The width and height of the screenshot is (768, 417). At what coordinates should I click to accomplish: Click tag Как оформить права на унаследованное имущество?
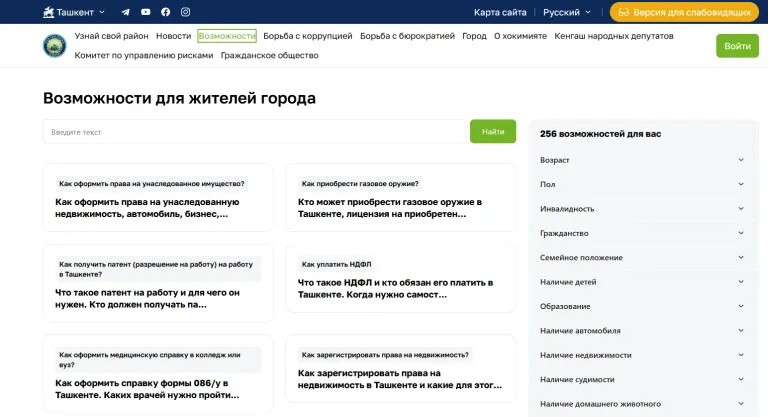tap(151, 184)
